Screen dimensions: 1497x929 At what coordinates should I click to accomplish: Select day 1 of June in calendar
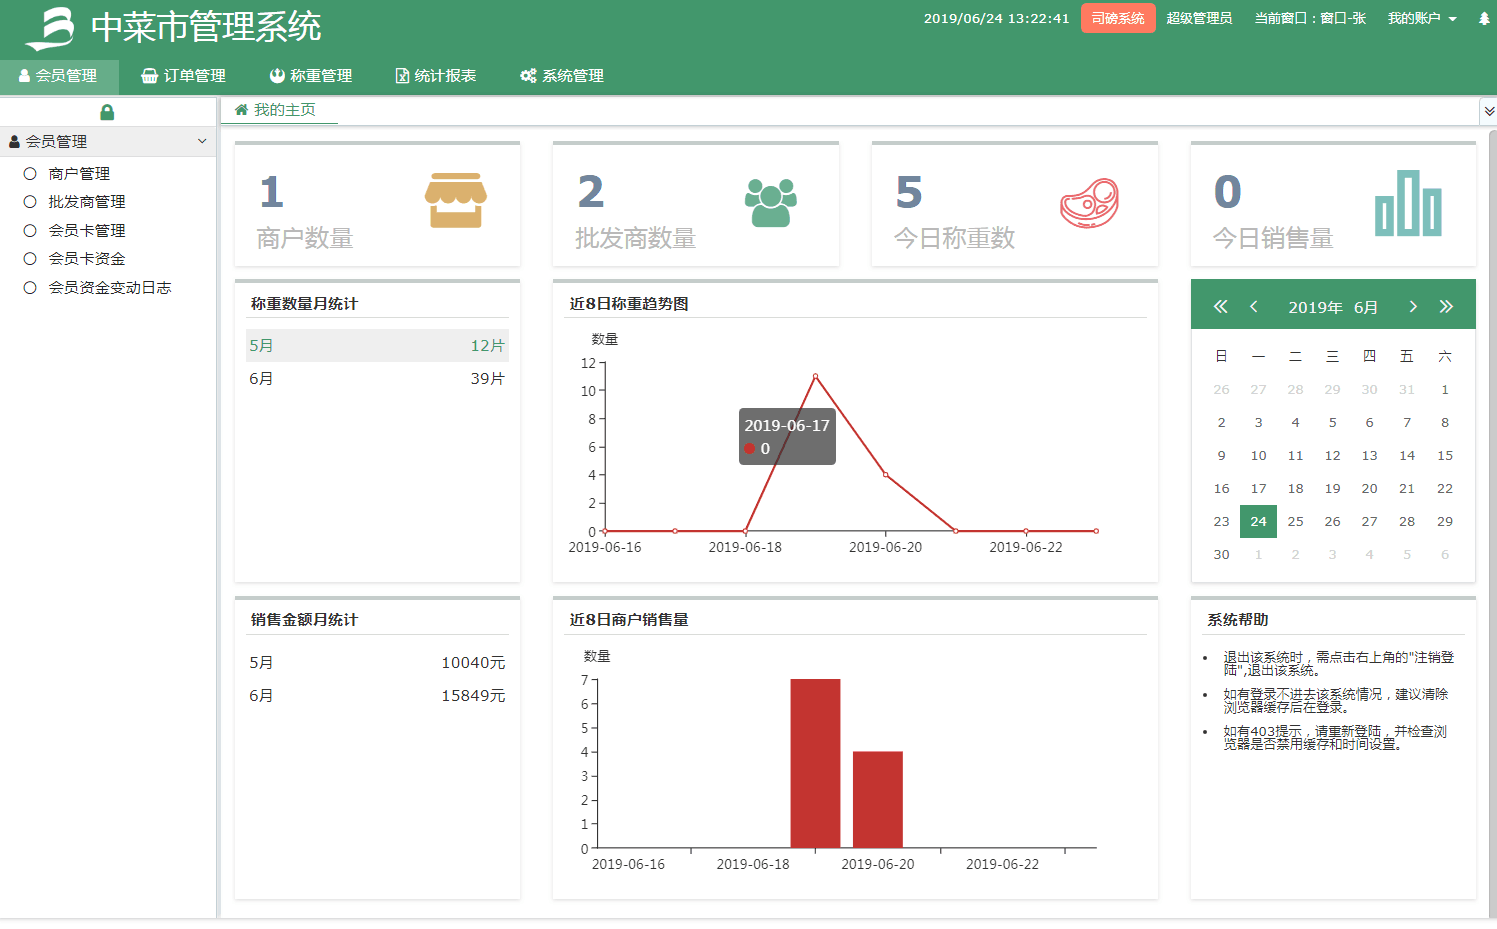(x=1445, y=390)
